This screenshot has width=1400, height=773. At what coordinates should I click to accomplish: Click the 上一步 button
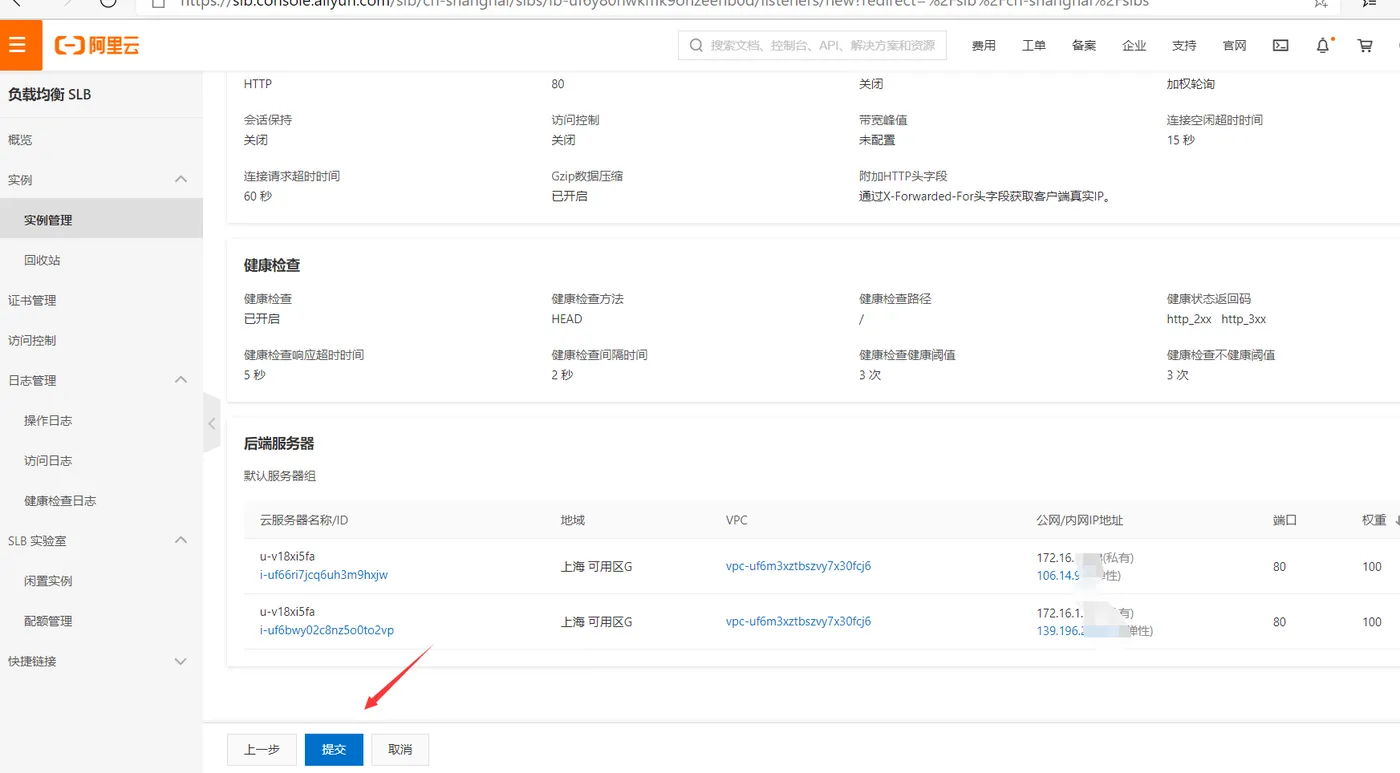262,749
